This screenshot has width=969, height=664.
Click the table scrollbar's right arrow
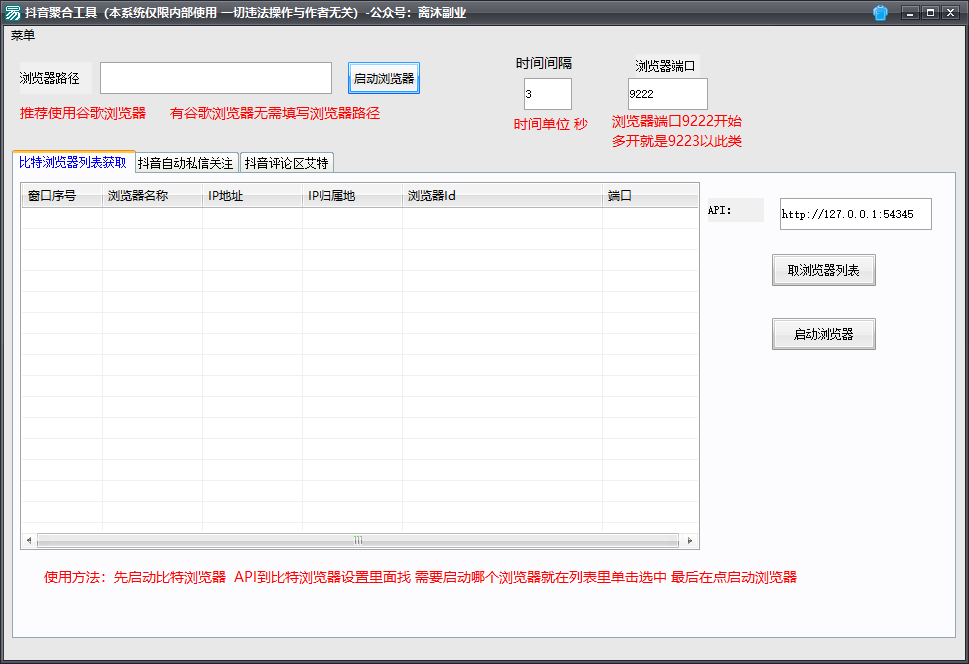click(690, 541)
